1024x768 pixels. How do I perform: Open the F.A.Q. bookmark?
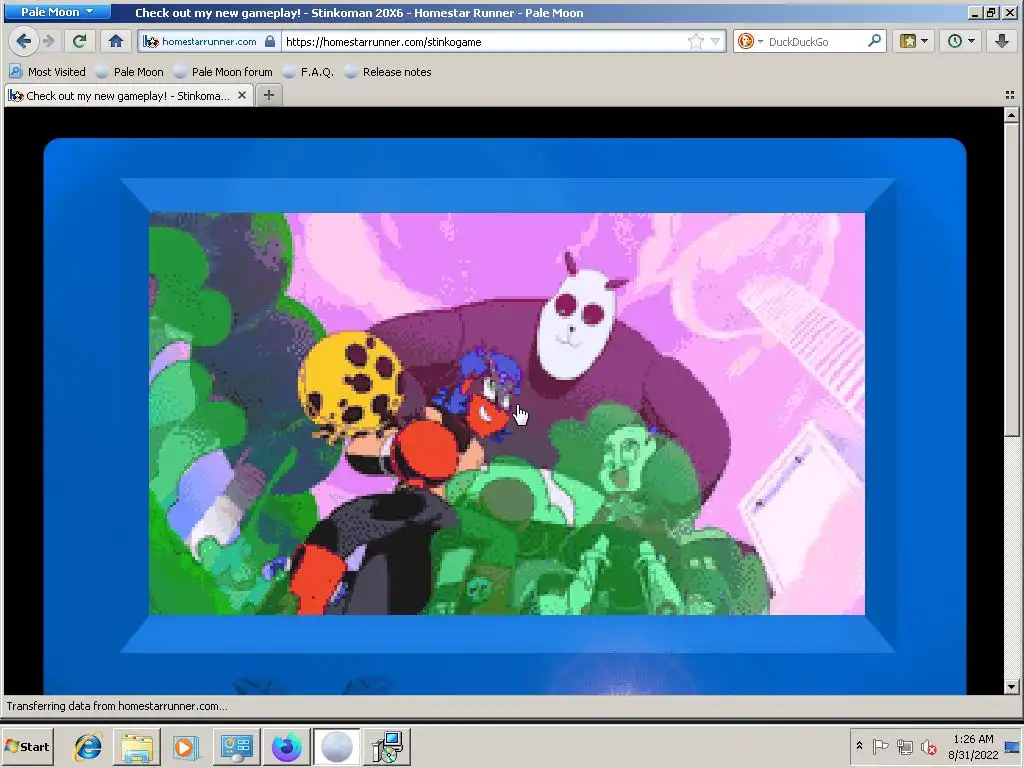click(x=308, y=72)
